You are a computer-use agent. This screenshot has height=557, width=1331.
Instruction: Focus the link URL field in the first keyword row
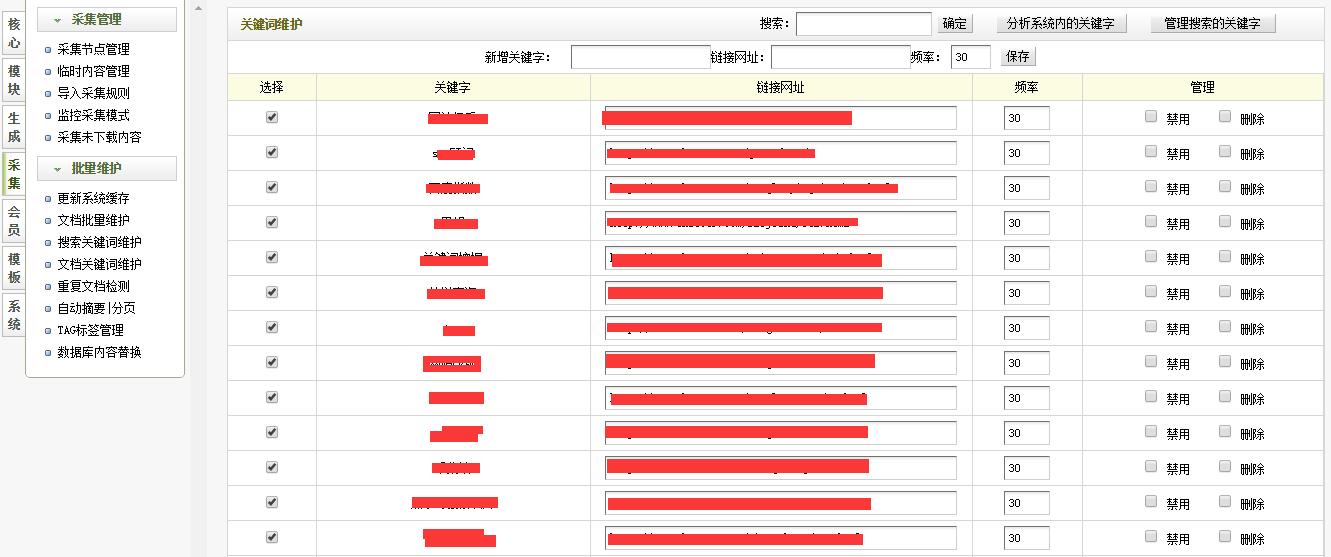tap(781, 118)
